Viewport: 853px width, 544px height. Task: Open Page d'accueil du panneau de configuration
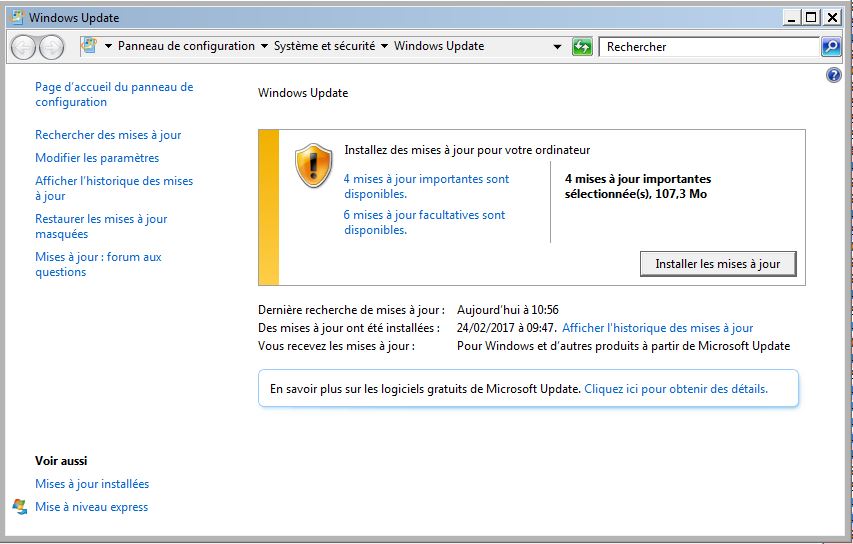pos(114,94)
